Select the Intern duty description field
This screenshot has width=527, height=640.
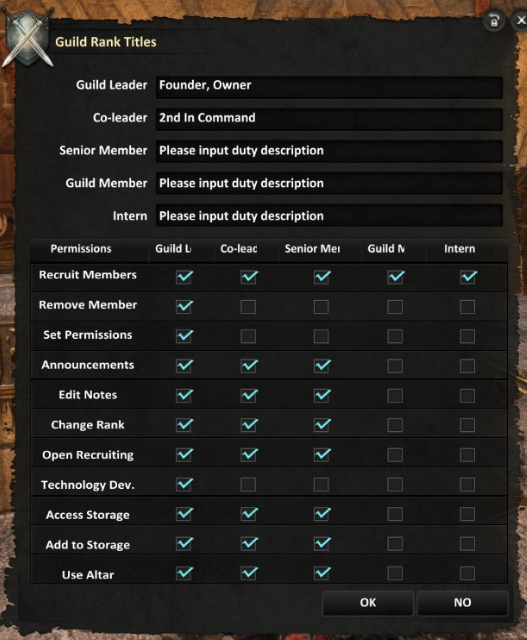point(329,215)
